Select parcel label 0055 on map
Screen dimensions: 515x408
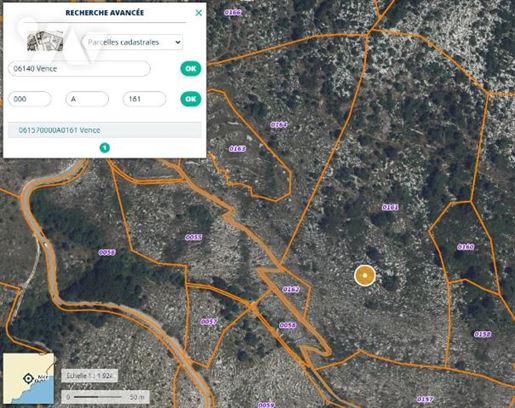[x=193, y=237]
